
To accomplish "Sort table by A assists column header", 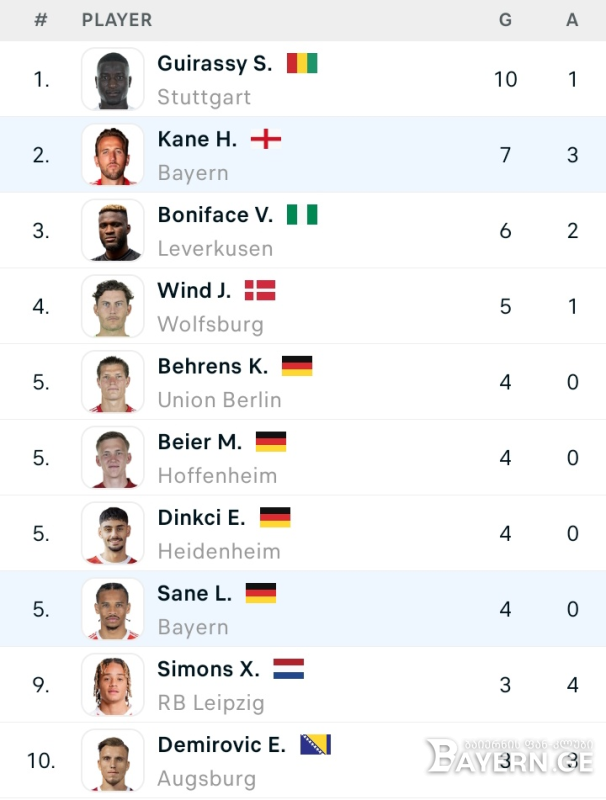I will (x=572, y=20).
